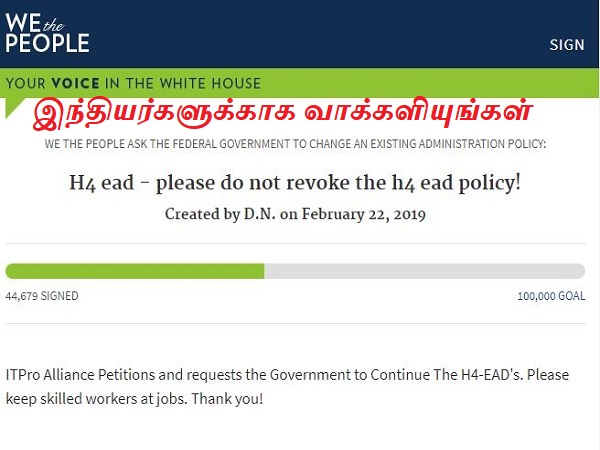Open the "H4 ead - please do not revoke" petition title
Viewport: 600px width, 450px height.
[295, 183]
